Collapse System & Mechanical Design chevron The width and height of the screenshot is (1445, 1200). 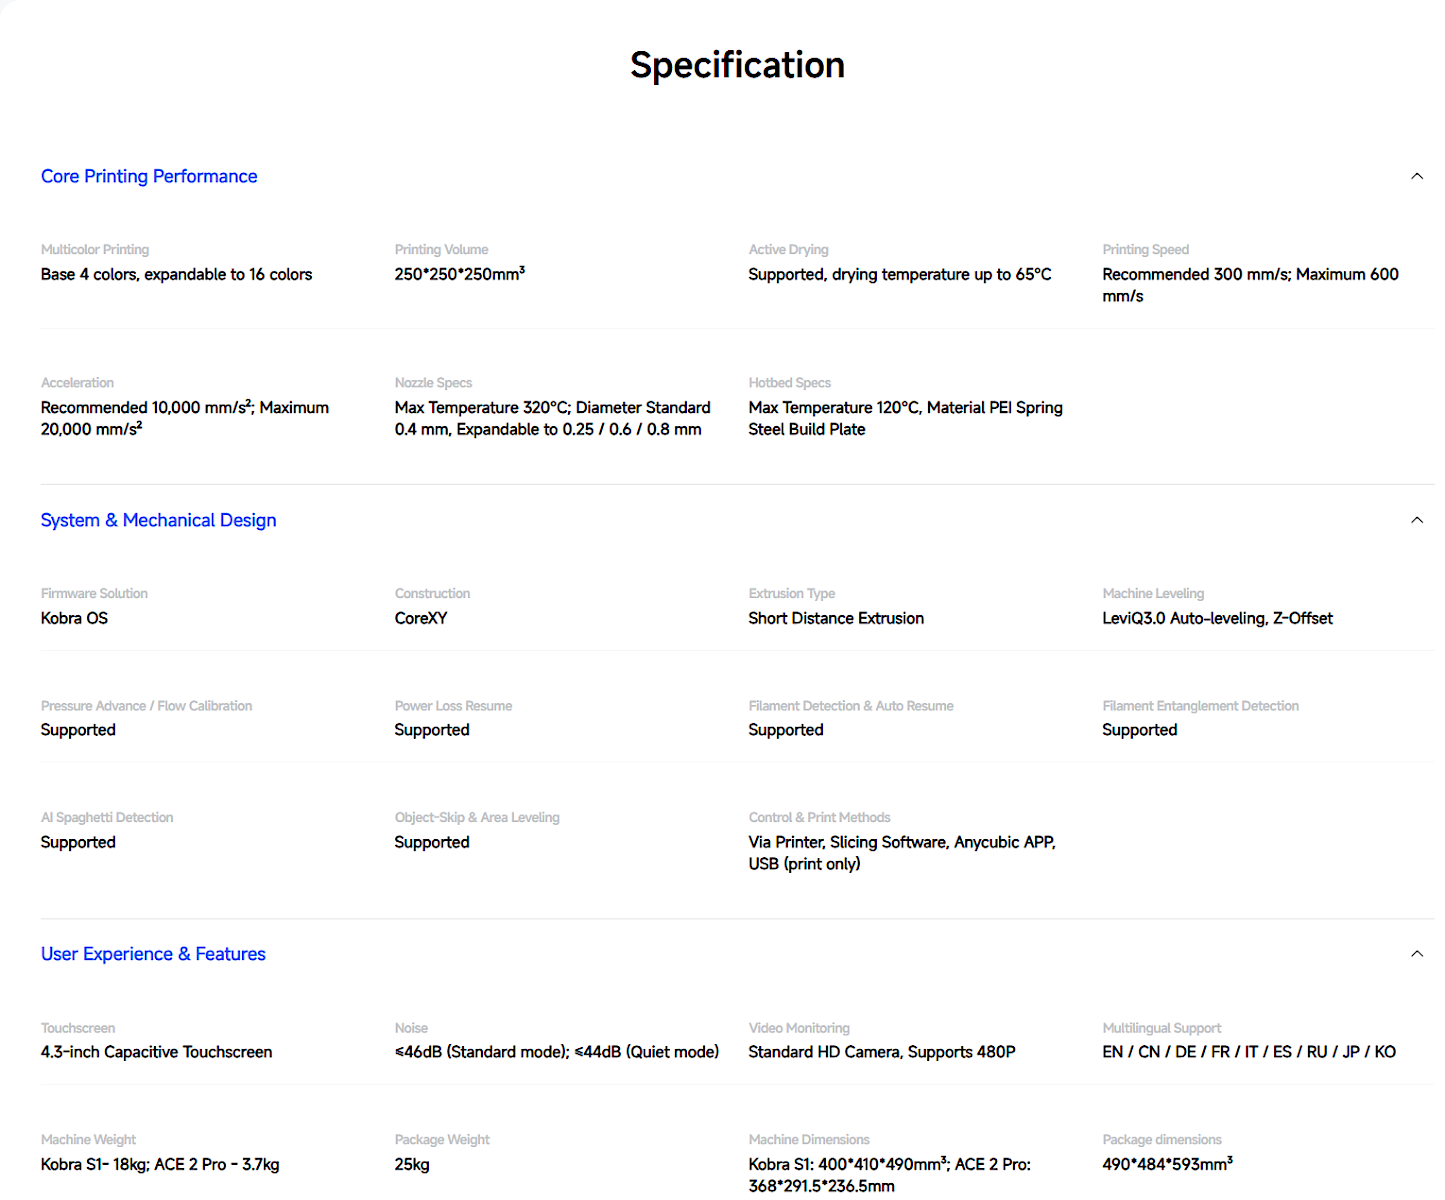tap(1416, 520)
